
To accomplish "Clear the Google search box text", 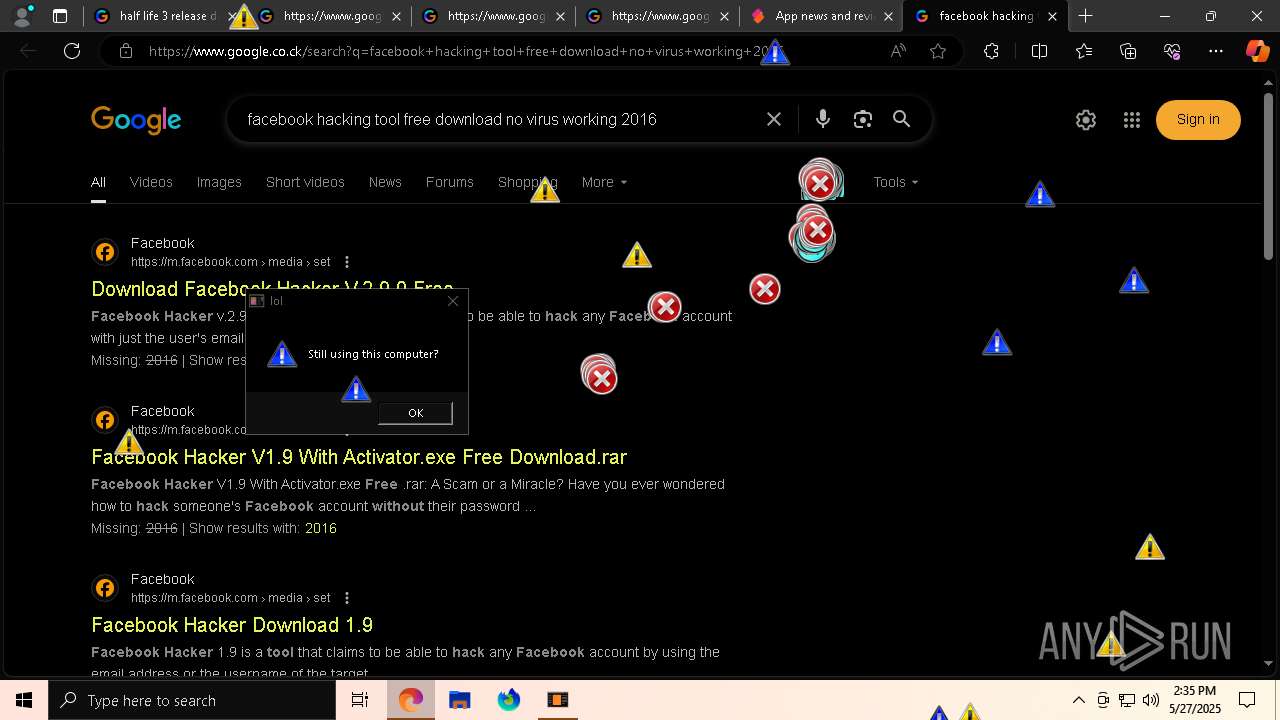I will (x=774, y=119).
